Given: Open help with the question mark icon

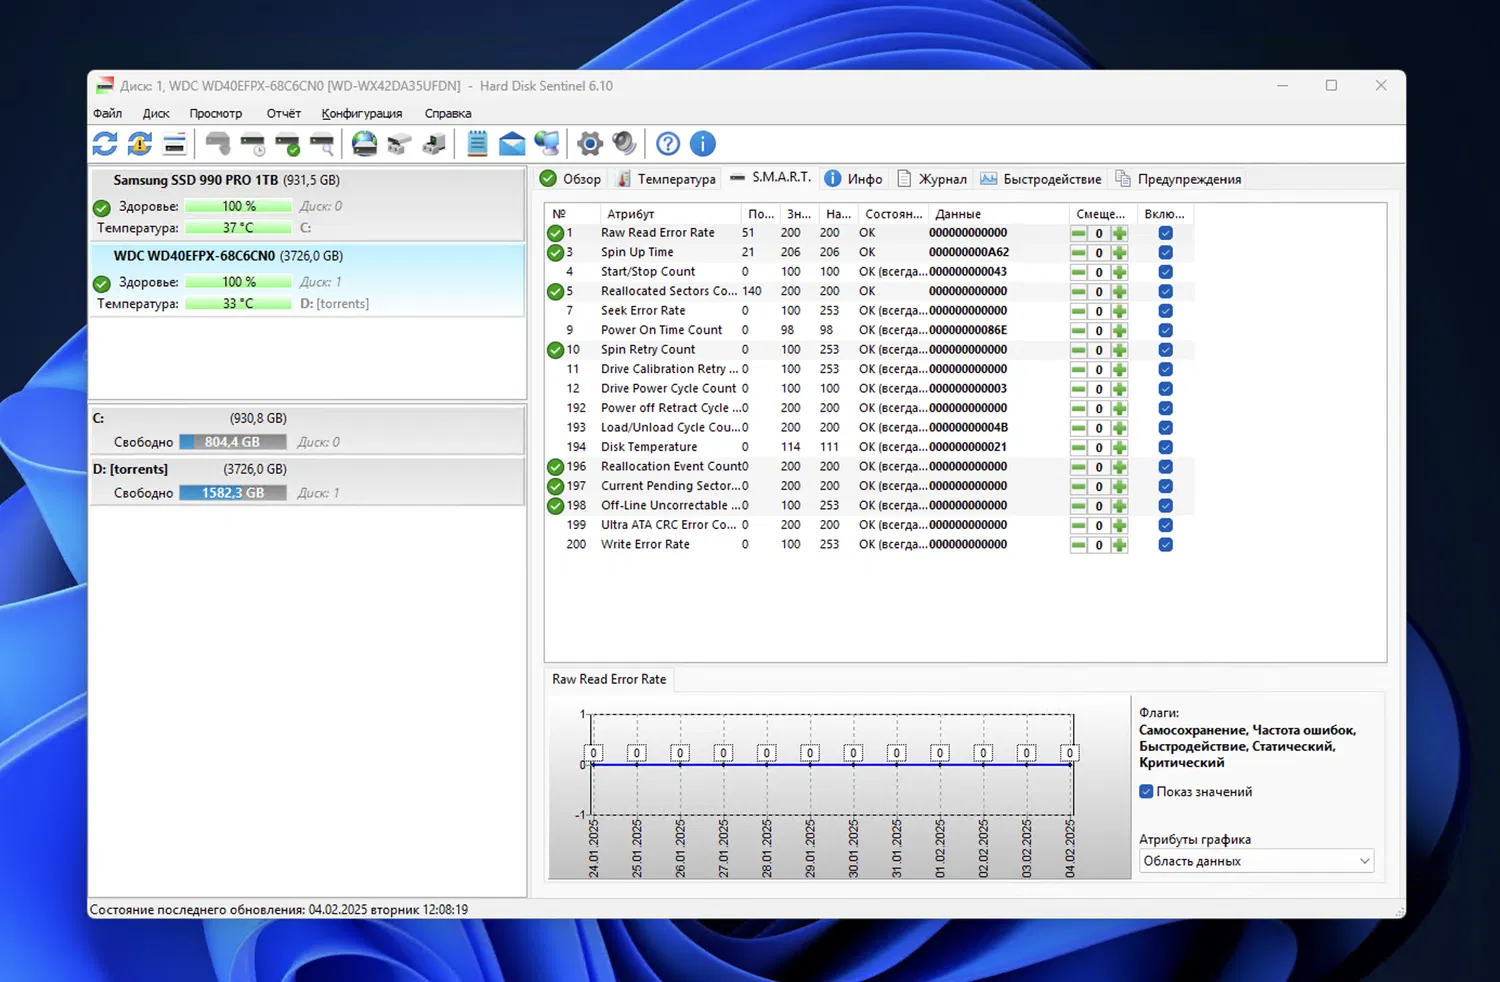Looking at the screenshot, I should click(x=668, y=144).
